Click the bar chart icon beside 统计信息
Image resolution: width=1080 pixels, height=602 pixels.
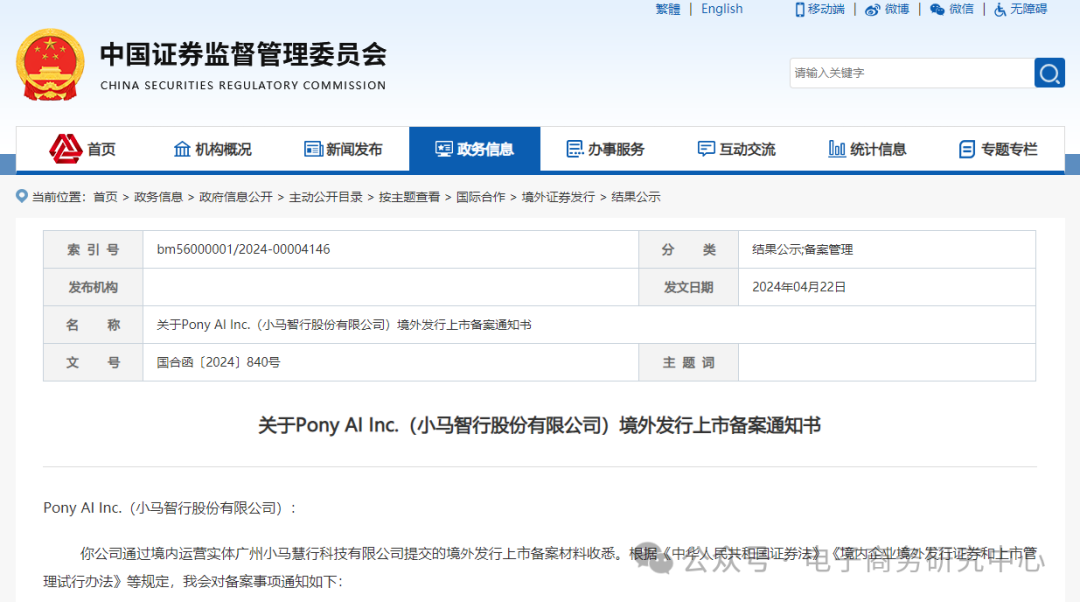pos(839,148)
